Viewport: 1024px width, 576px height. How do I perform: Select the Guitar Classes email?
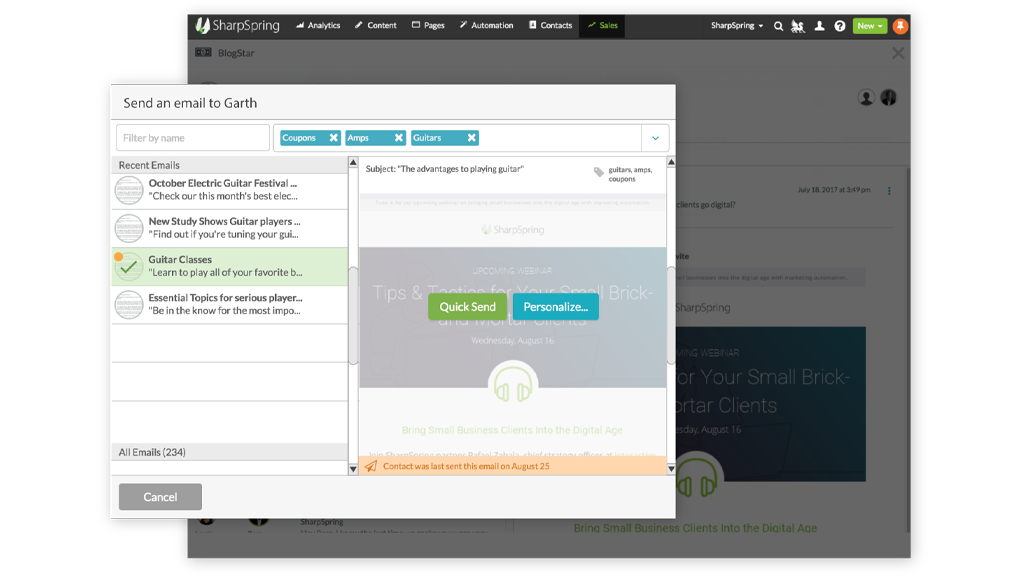click(x=229, y=266)
